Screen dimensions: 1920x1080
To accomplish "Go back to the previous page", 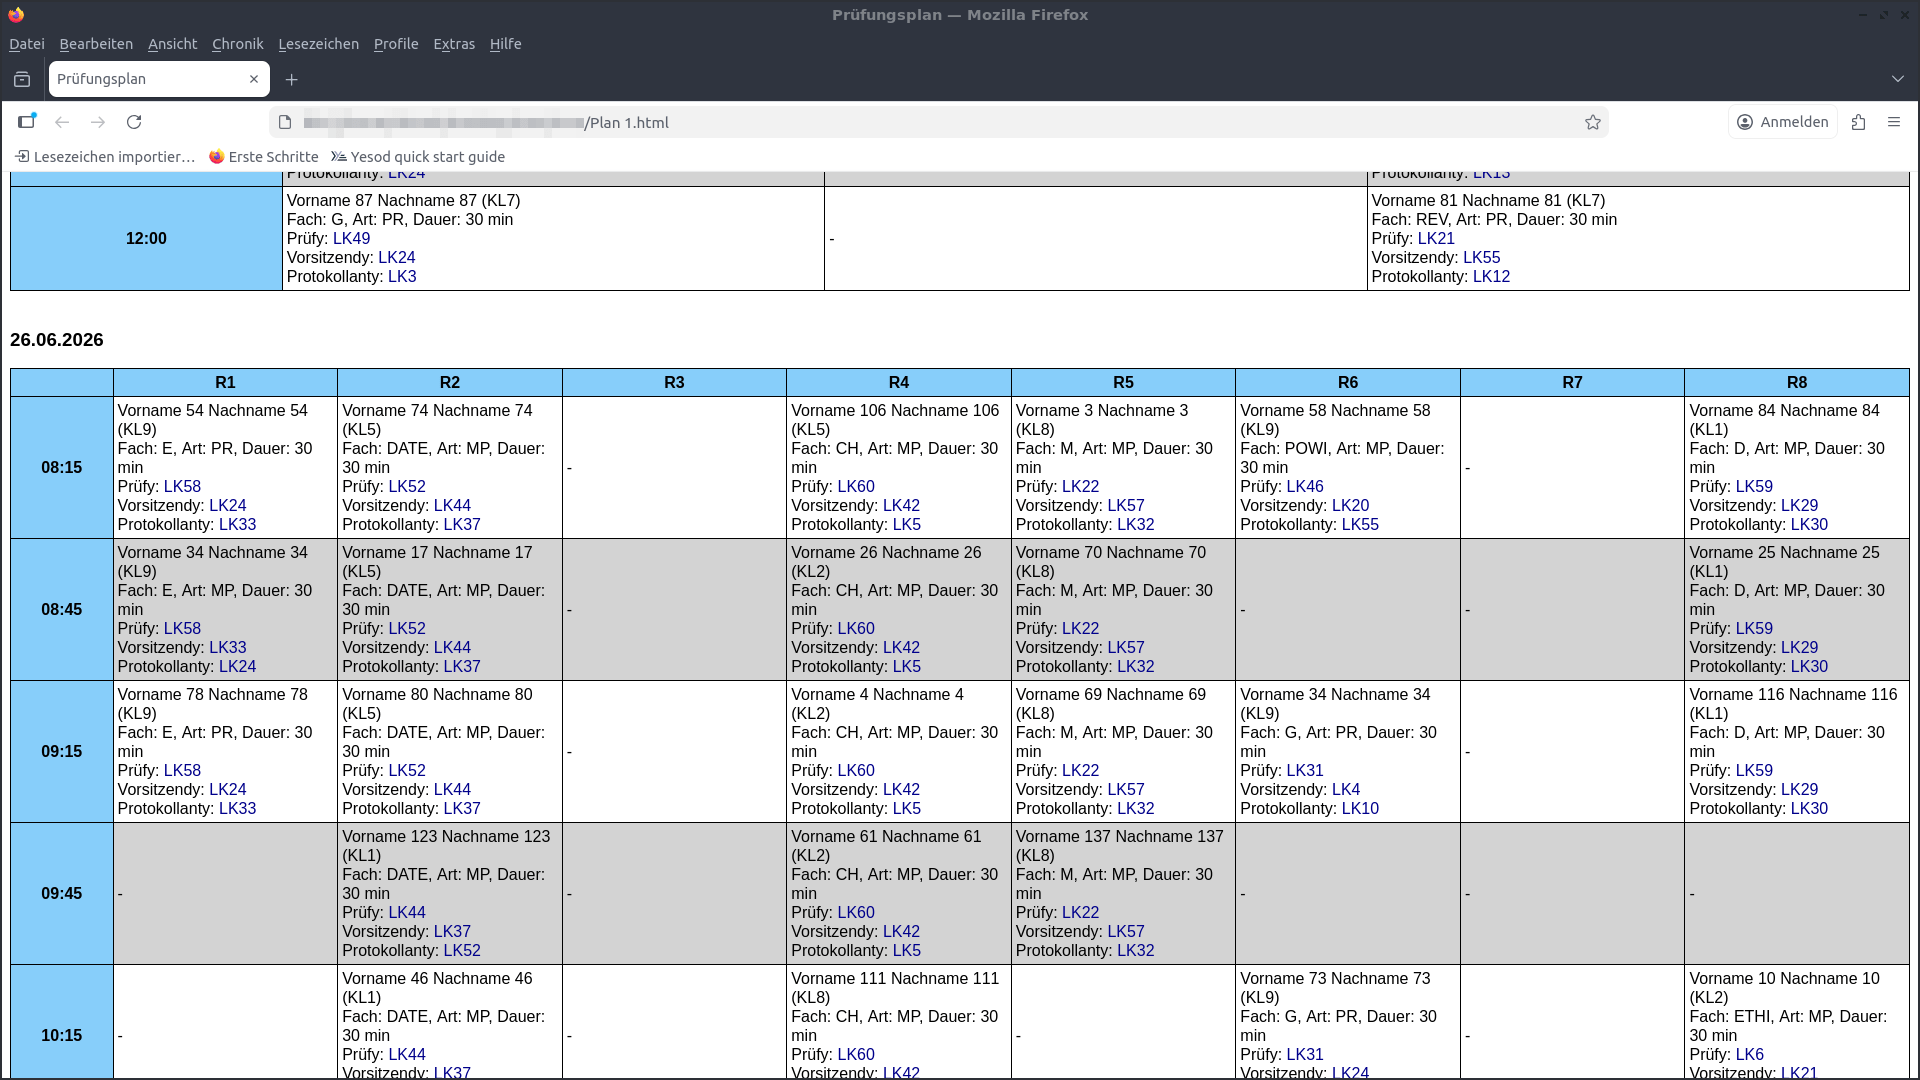I will [x=62, y=122].
